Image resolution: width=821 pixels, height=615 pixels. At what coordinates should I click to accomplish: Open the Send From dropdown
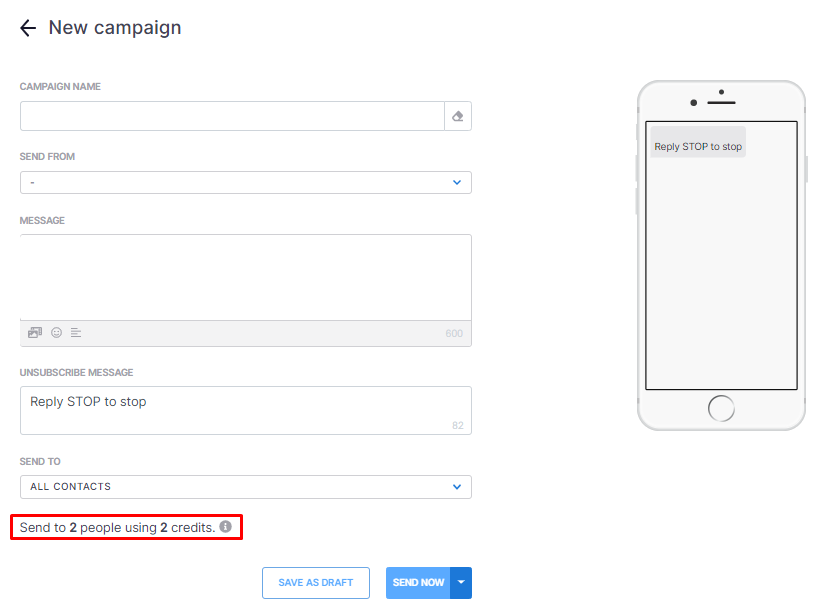pos(246,183)
